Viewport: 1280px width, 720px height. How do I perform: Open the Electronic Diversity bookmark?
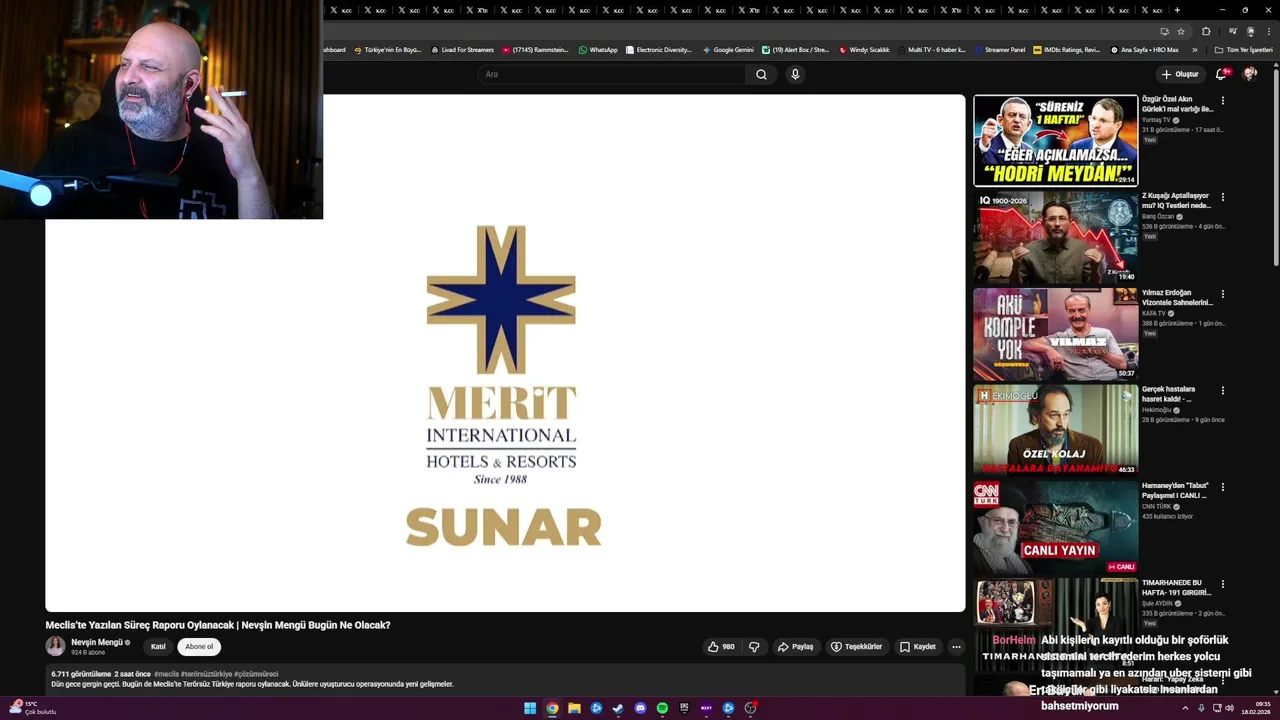coord(659,49)
